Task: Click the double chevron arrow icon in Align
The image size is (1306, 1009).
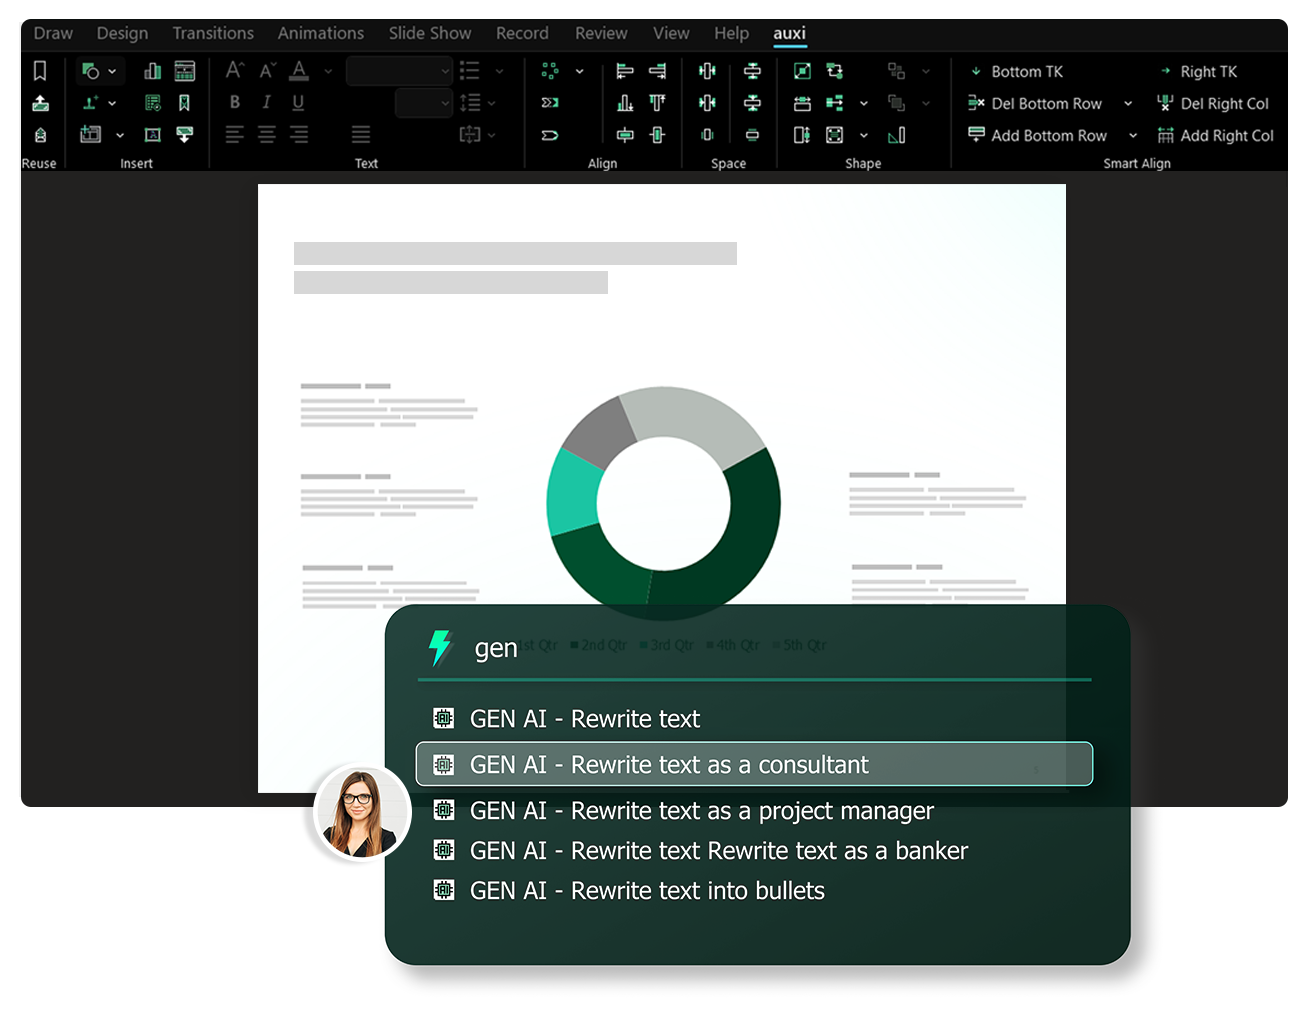Action: pos(550,103)
